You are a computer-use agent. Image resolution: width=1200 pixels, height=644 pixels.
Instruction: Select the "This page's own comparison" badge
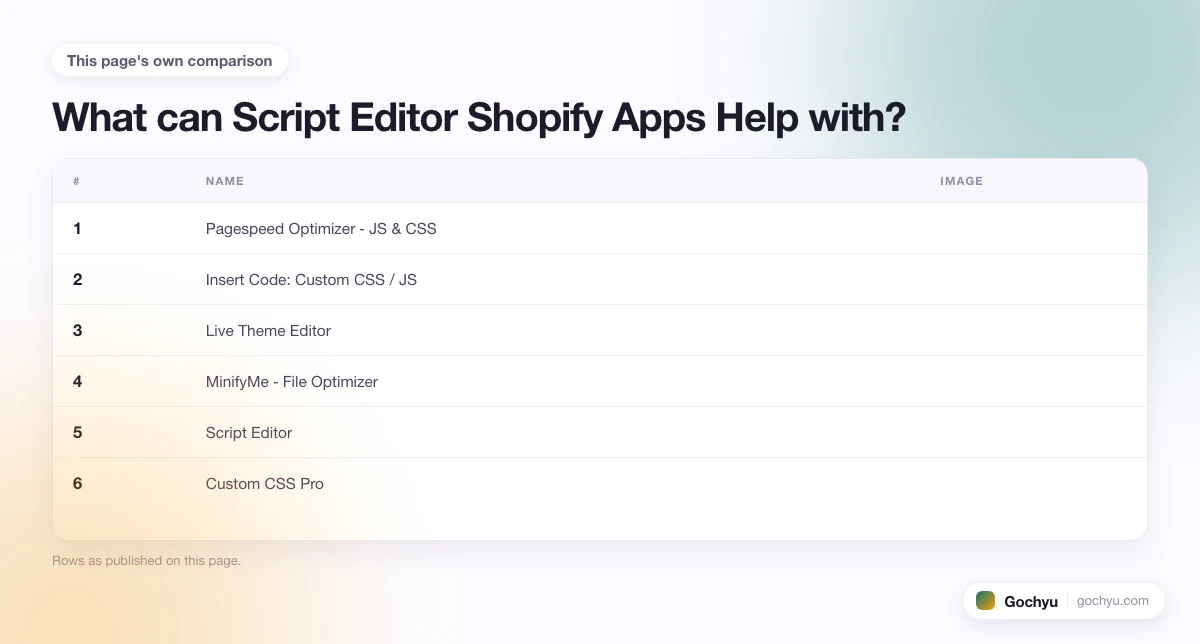click(170, 61)
